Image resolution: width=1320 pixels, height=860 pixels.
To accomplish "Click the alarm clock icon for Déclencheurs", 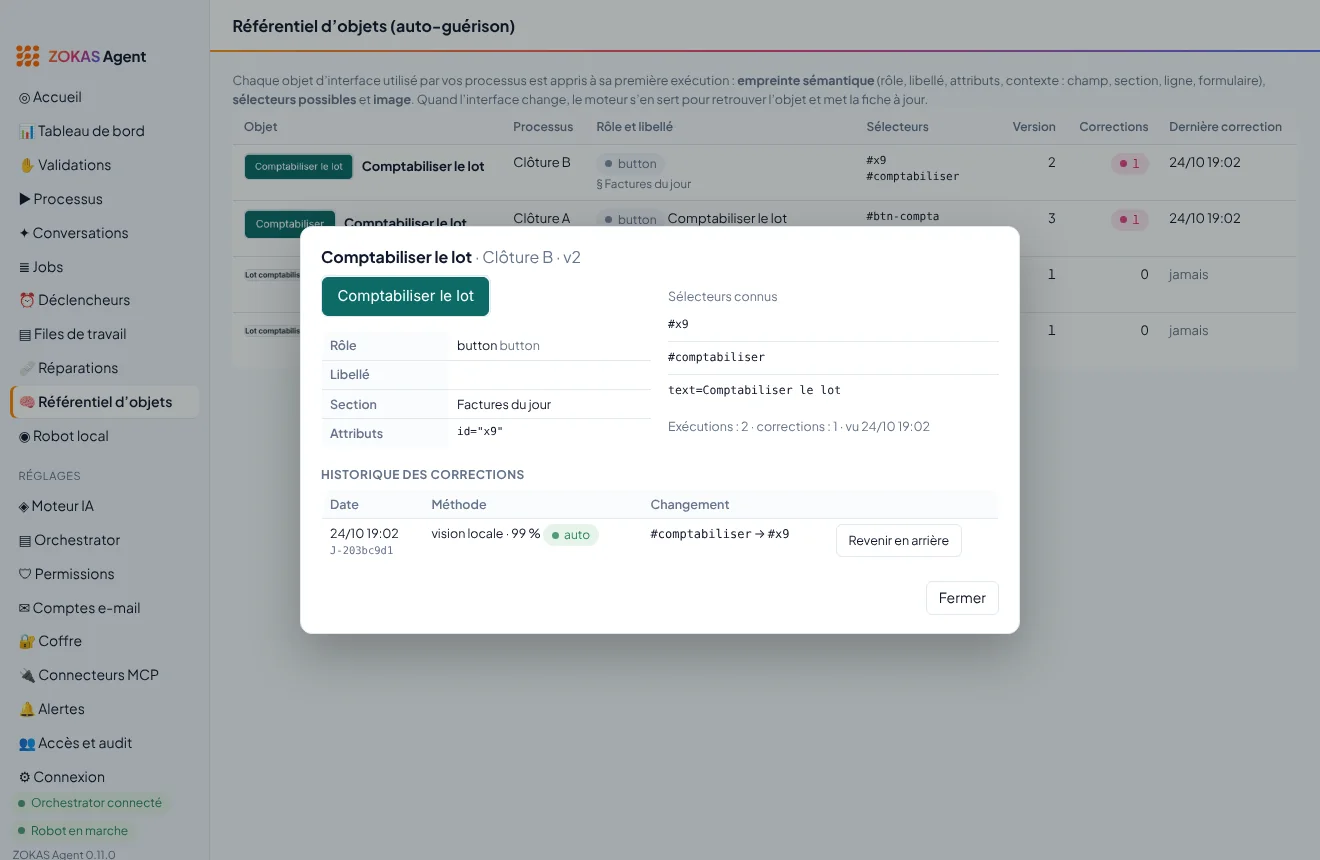I will (27, 300).
